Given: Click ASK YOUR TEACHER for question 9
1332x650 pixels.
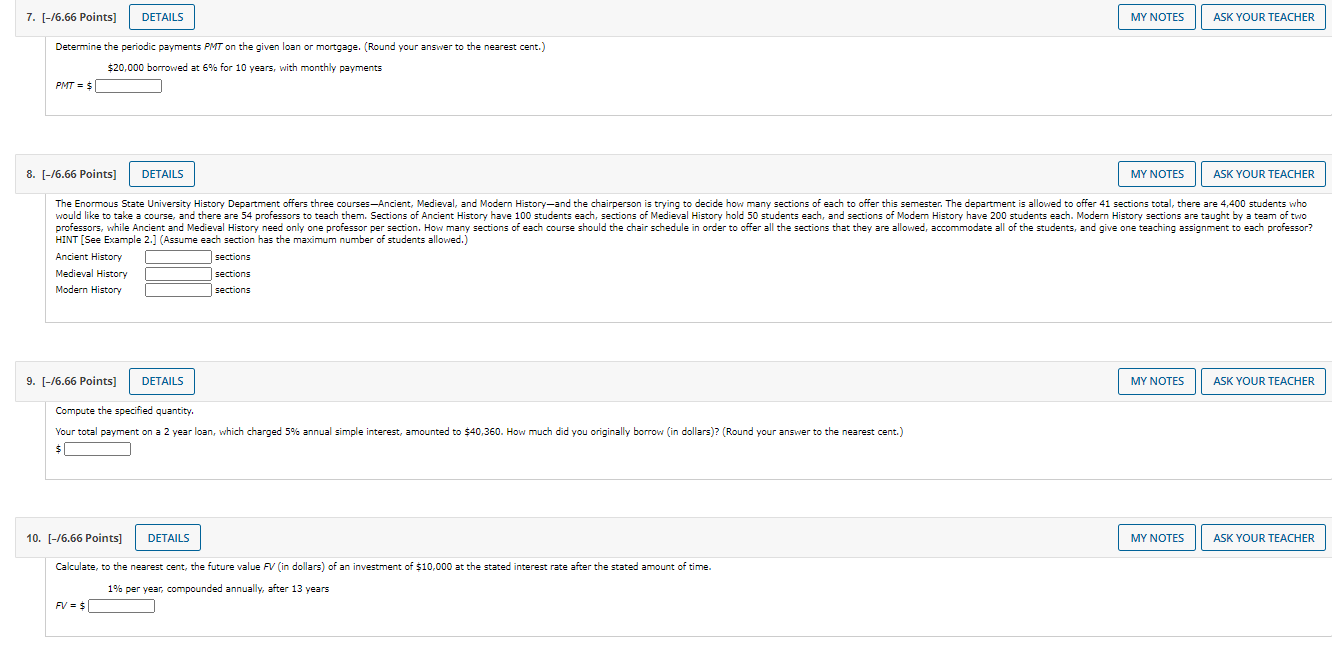Looking at the screenshot, I should coord(1264,381).
